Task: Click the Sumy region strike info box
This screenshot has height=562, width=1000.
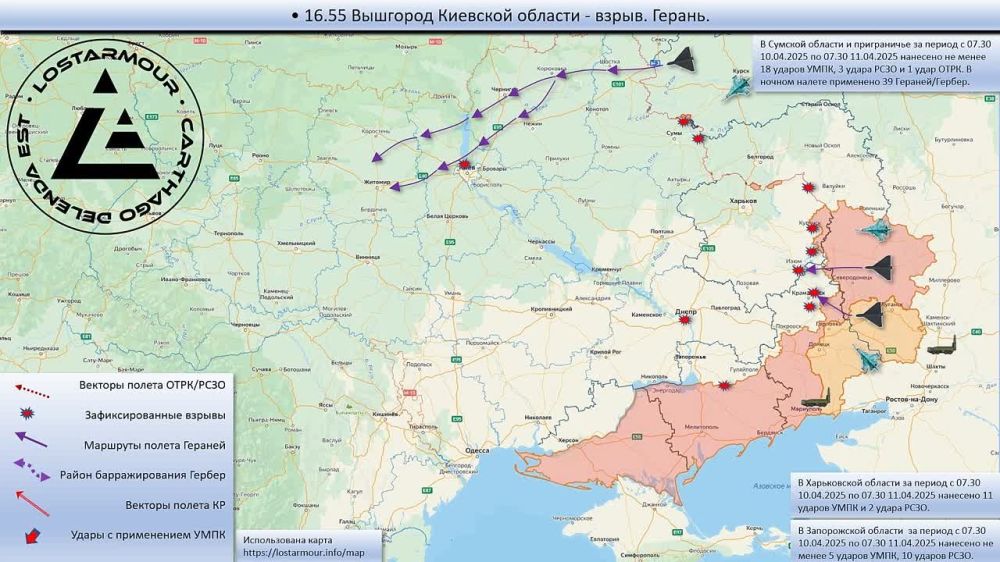Action: coord(874,70)
